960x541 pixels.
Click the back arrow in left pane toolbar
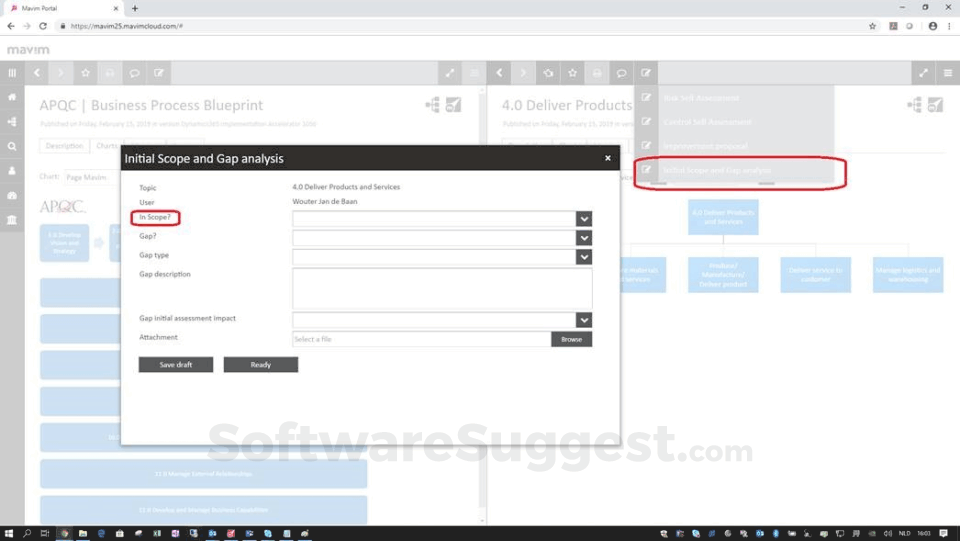coord(37,73)
